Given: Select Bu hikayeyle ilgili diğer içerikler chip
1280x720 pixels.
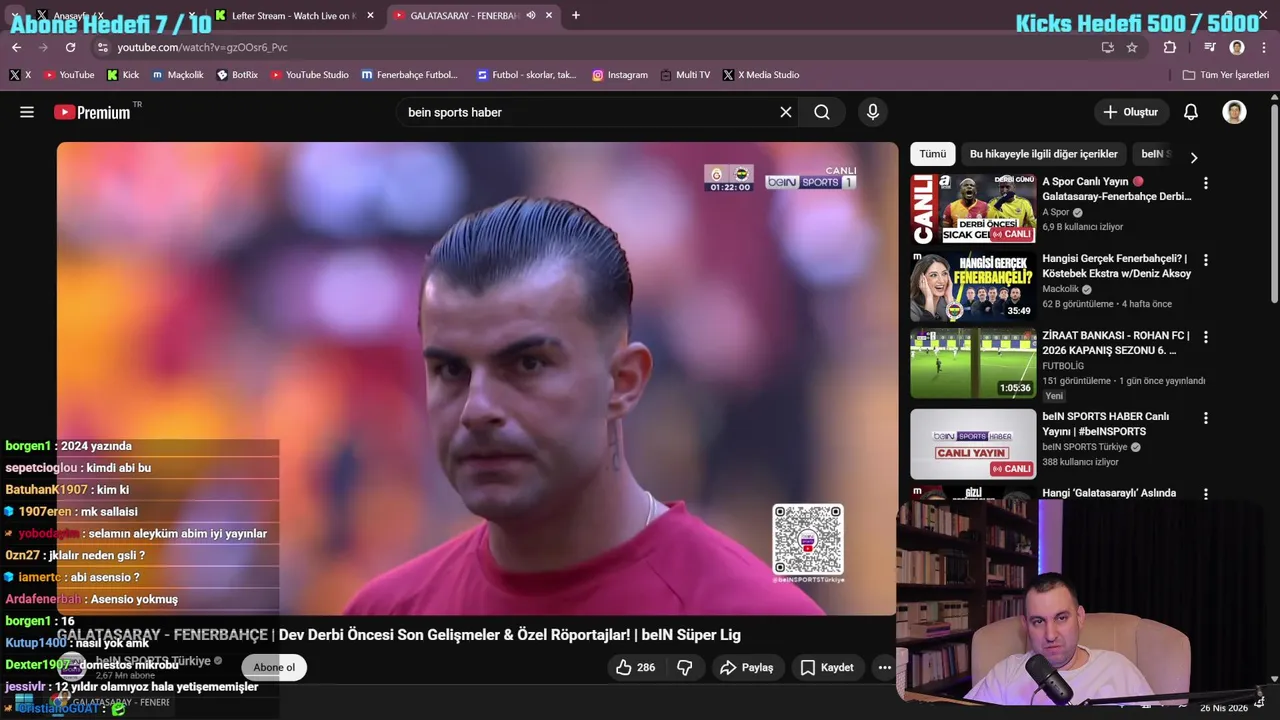Looking at the screenshot, I should coord(1044,154).
